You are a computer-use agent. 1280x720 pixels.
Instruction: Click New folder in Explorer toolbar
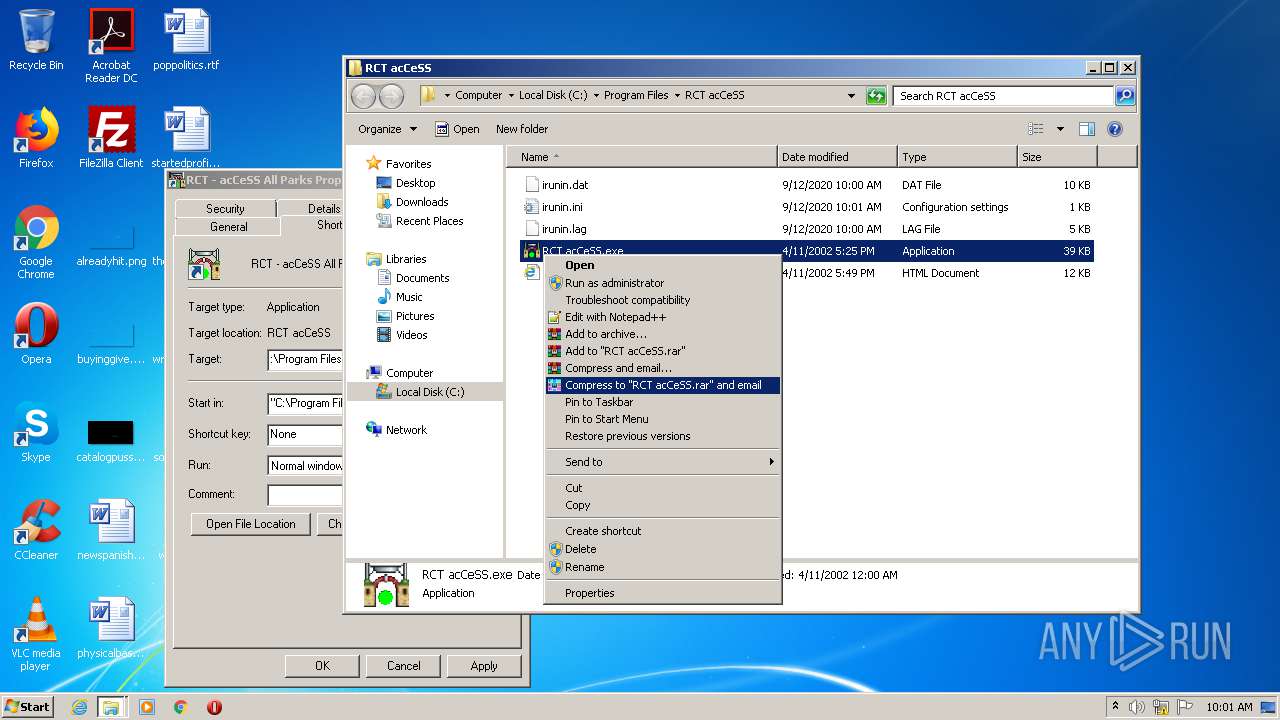point(522,129)
